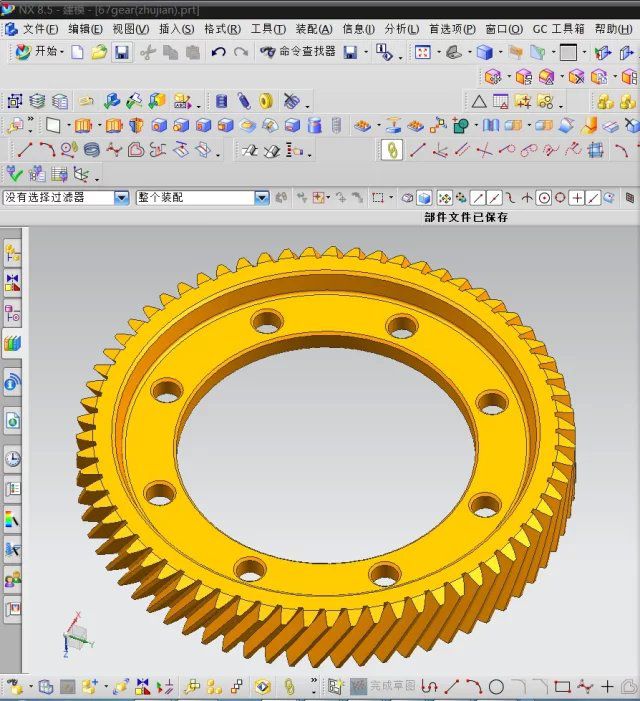This screenshot has width=640, height=701.
Task: Toggle the plus-shaped snap point option
Action: [x=577, y=198]
